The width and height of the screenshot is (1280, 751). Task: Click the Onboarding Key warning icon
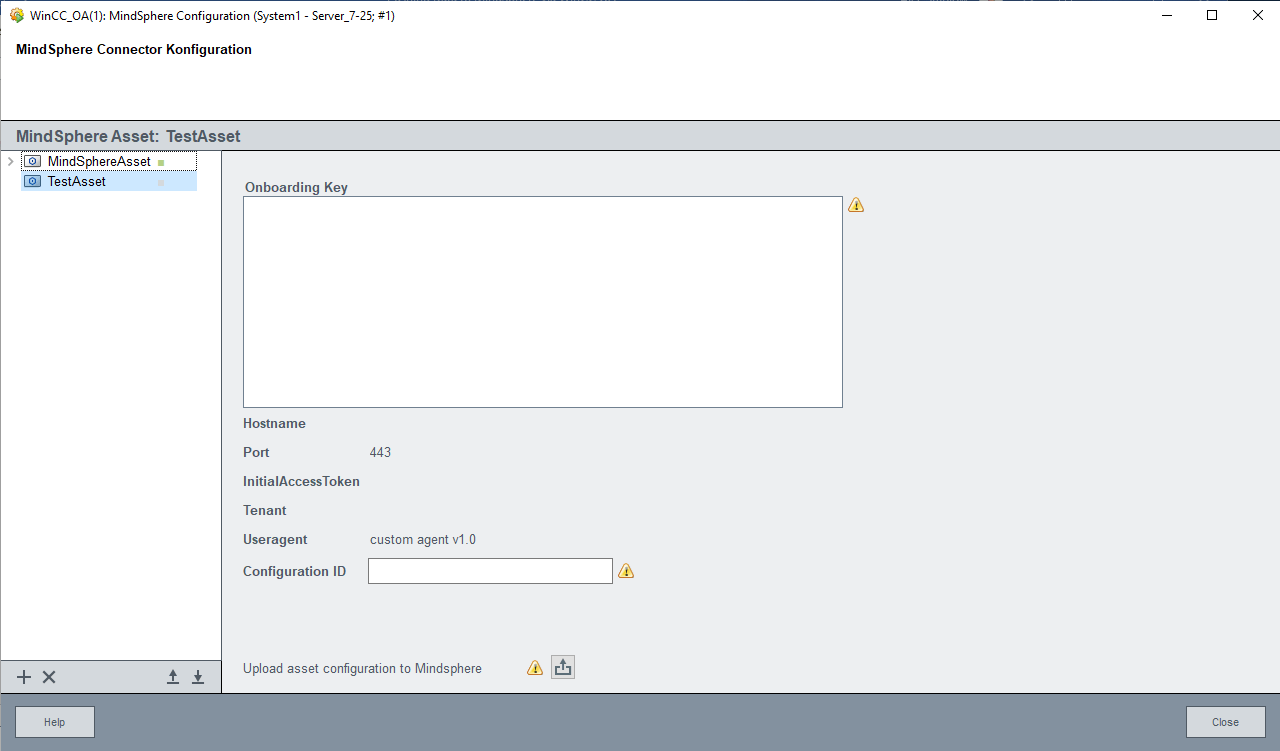[x=856, y=205]
